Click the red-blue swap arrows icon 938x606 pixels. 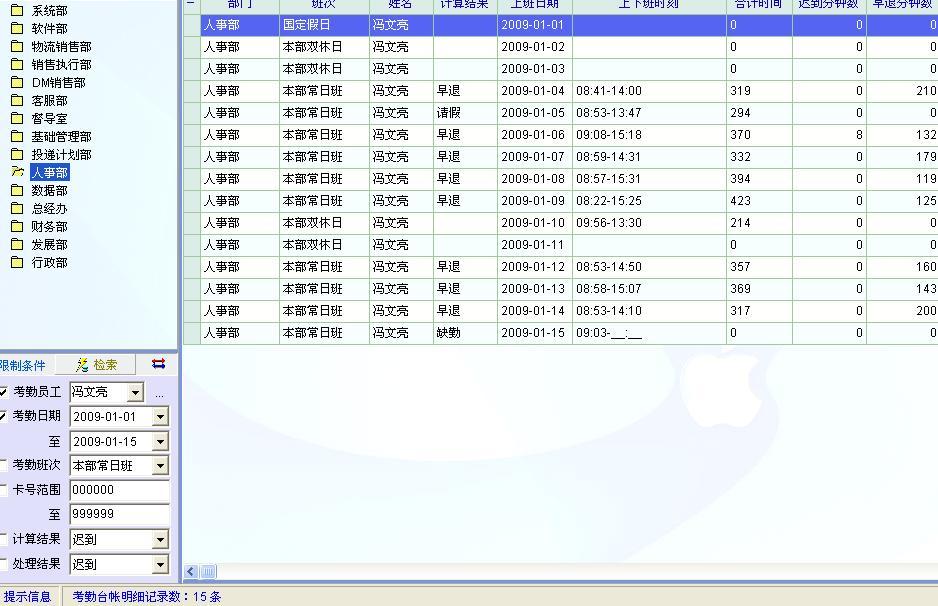(x=158, y=365)
